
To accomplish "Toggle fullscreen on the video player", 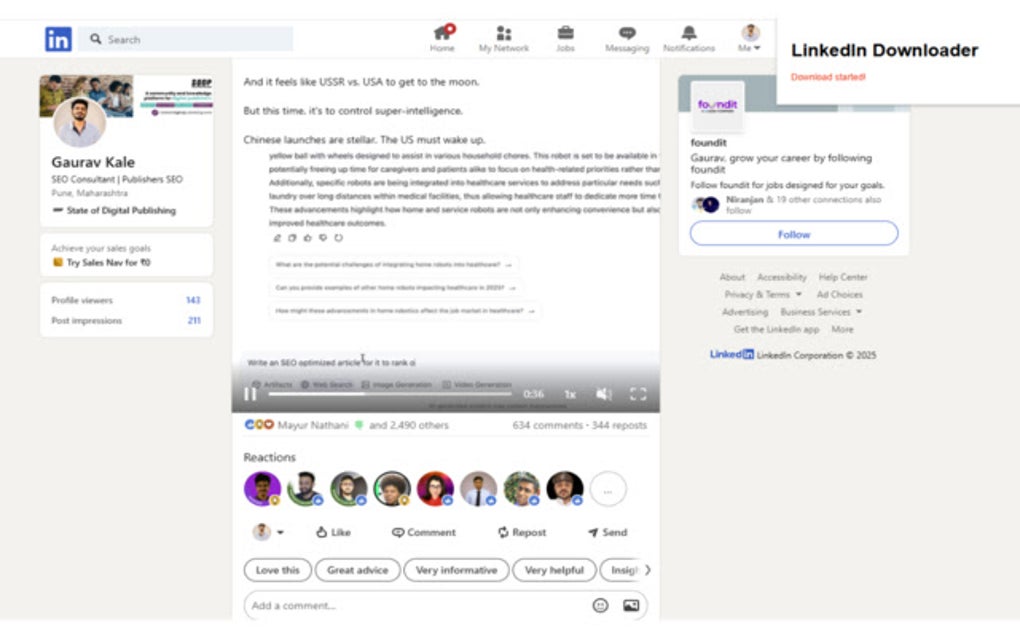I will pyautogui.click(x=638, y=394).
